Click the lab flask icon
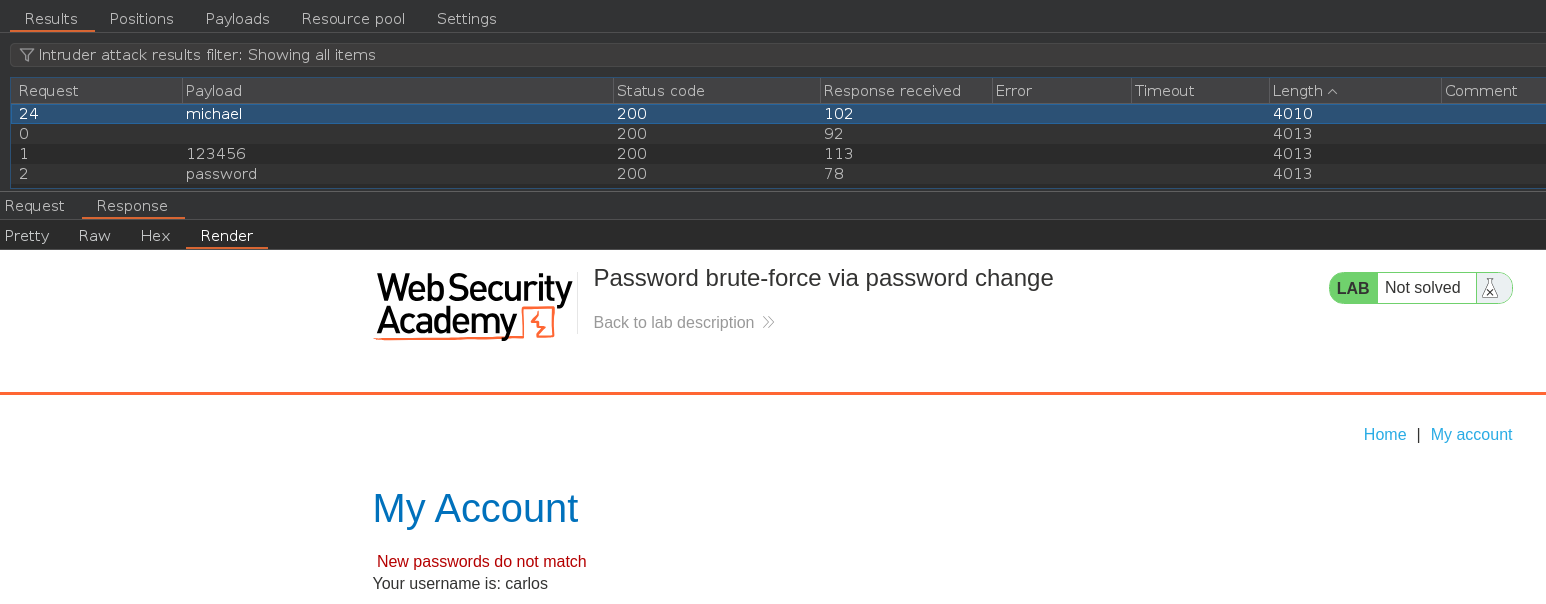This screenshot has width=1546, height=604. click(1490, 288)
